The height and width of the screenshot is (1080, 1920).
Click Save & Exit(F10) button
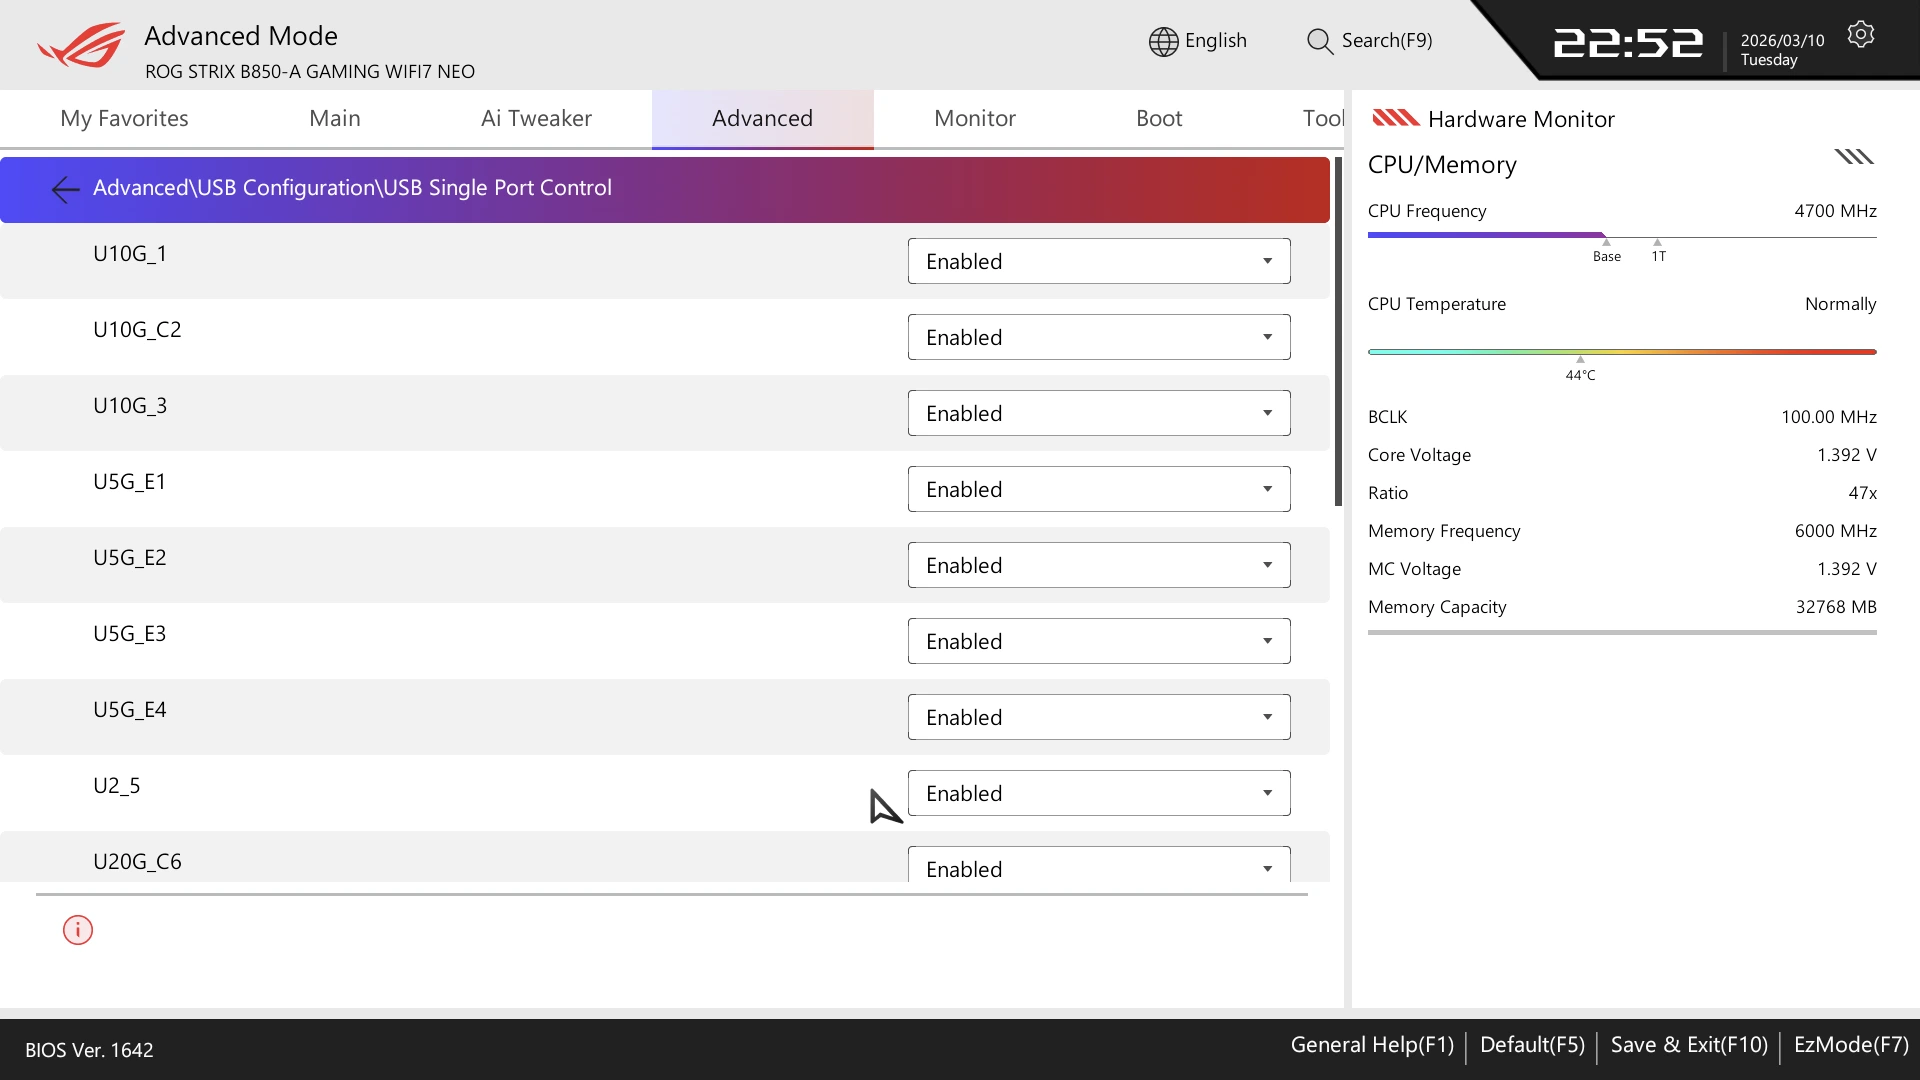(x=1689, y=1045)
